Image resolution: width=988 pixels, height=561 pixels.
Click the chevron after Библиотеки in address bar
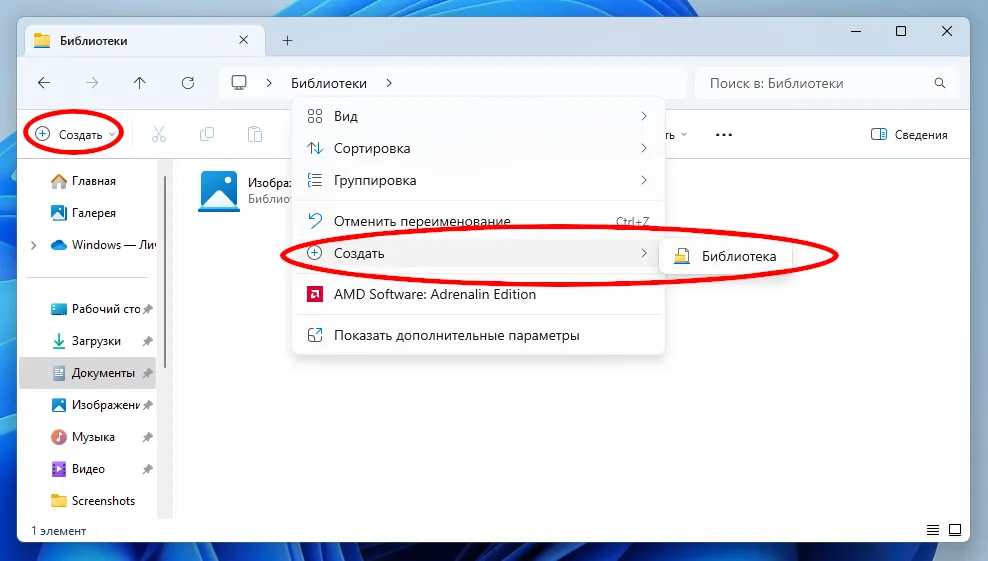point(389,83)
